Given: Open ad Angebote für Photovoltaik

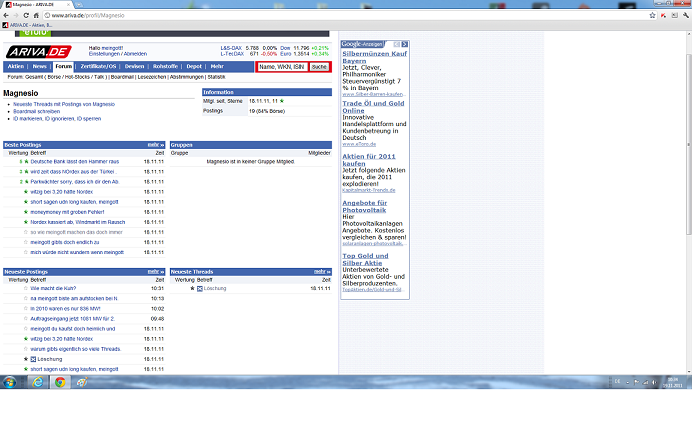Looking at the screenshot, I should (365, 206).
